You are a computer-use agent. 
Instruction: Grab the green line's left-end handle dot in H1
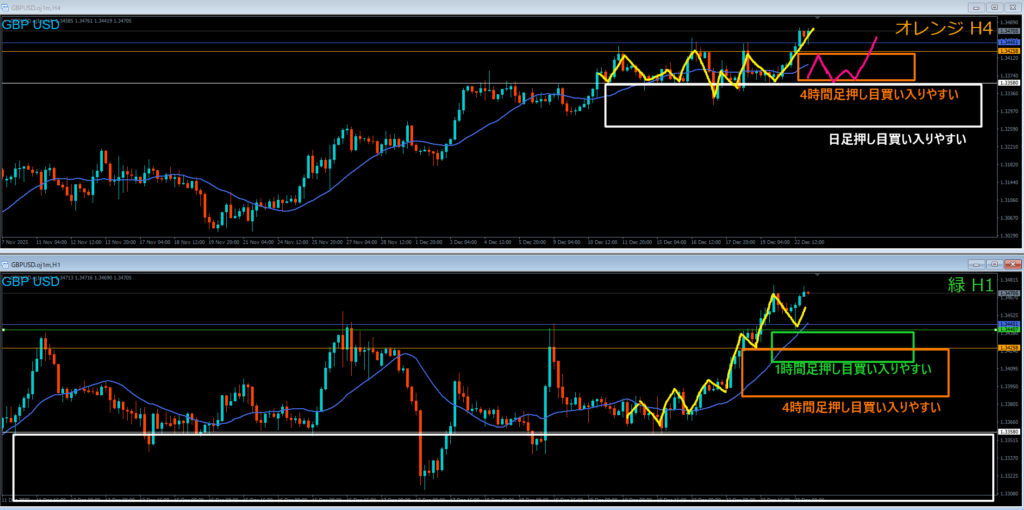tap(3, 330)
